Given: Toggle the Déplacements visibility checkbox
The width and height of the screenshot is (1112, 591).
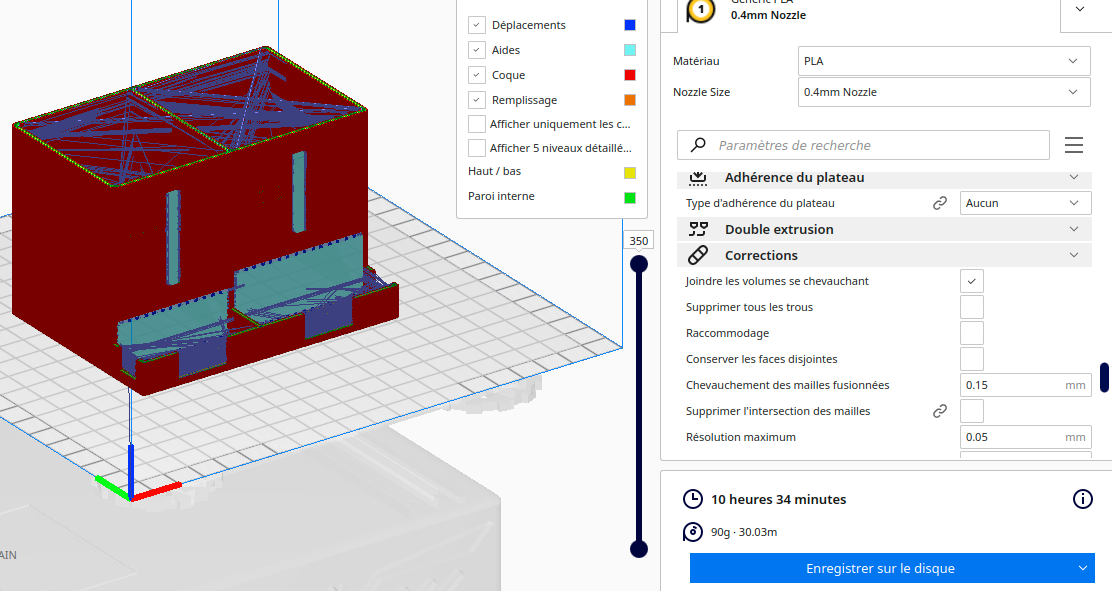Looking at the screenshot, I should pyautogui.click(x=477, y=25).
